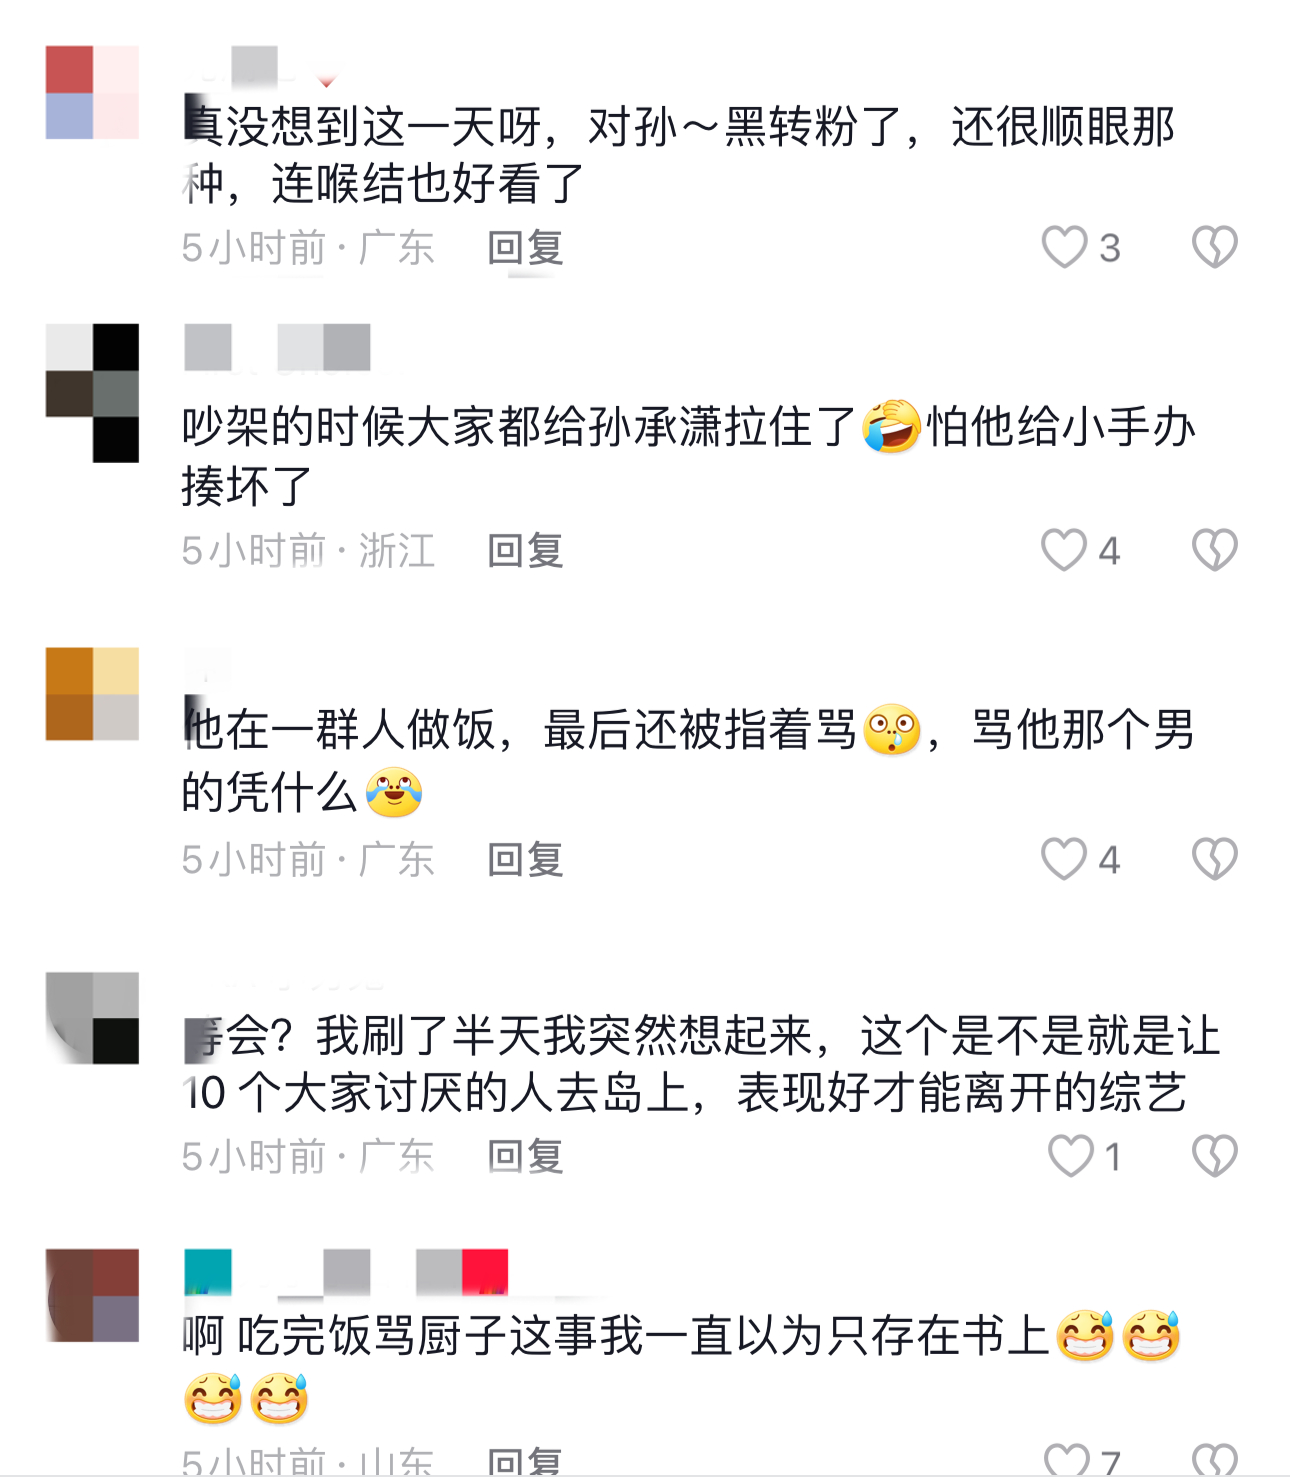Reply to the 山东 user's 骂厨子 comment

[525, 1461]
